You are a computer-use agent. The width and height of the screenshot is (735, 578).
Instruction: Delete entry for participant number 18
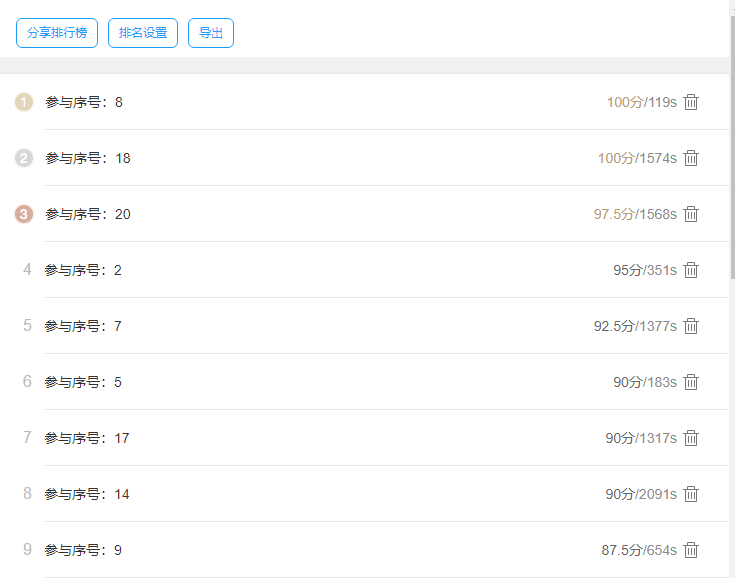click(x=691, y=158)
